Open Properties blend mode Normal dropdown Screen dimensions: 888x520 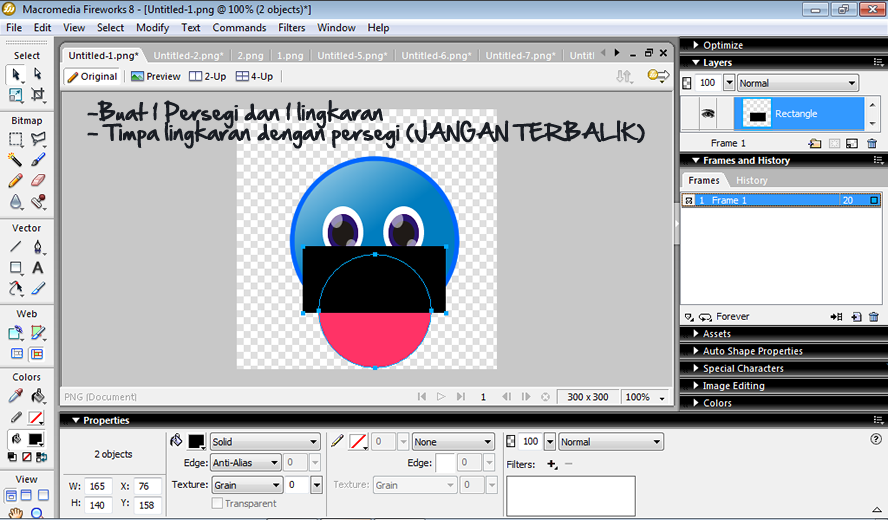(610, 442)
